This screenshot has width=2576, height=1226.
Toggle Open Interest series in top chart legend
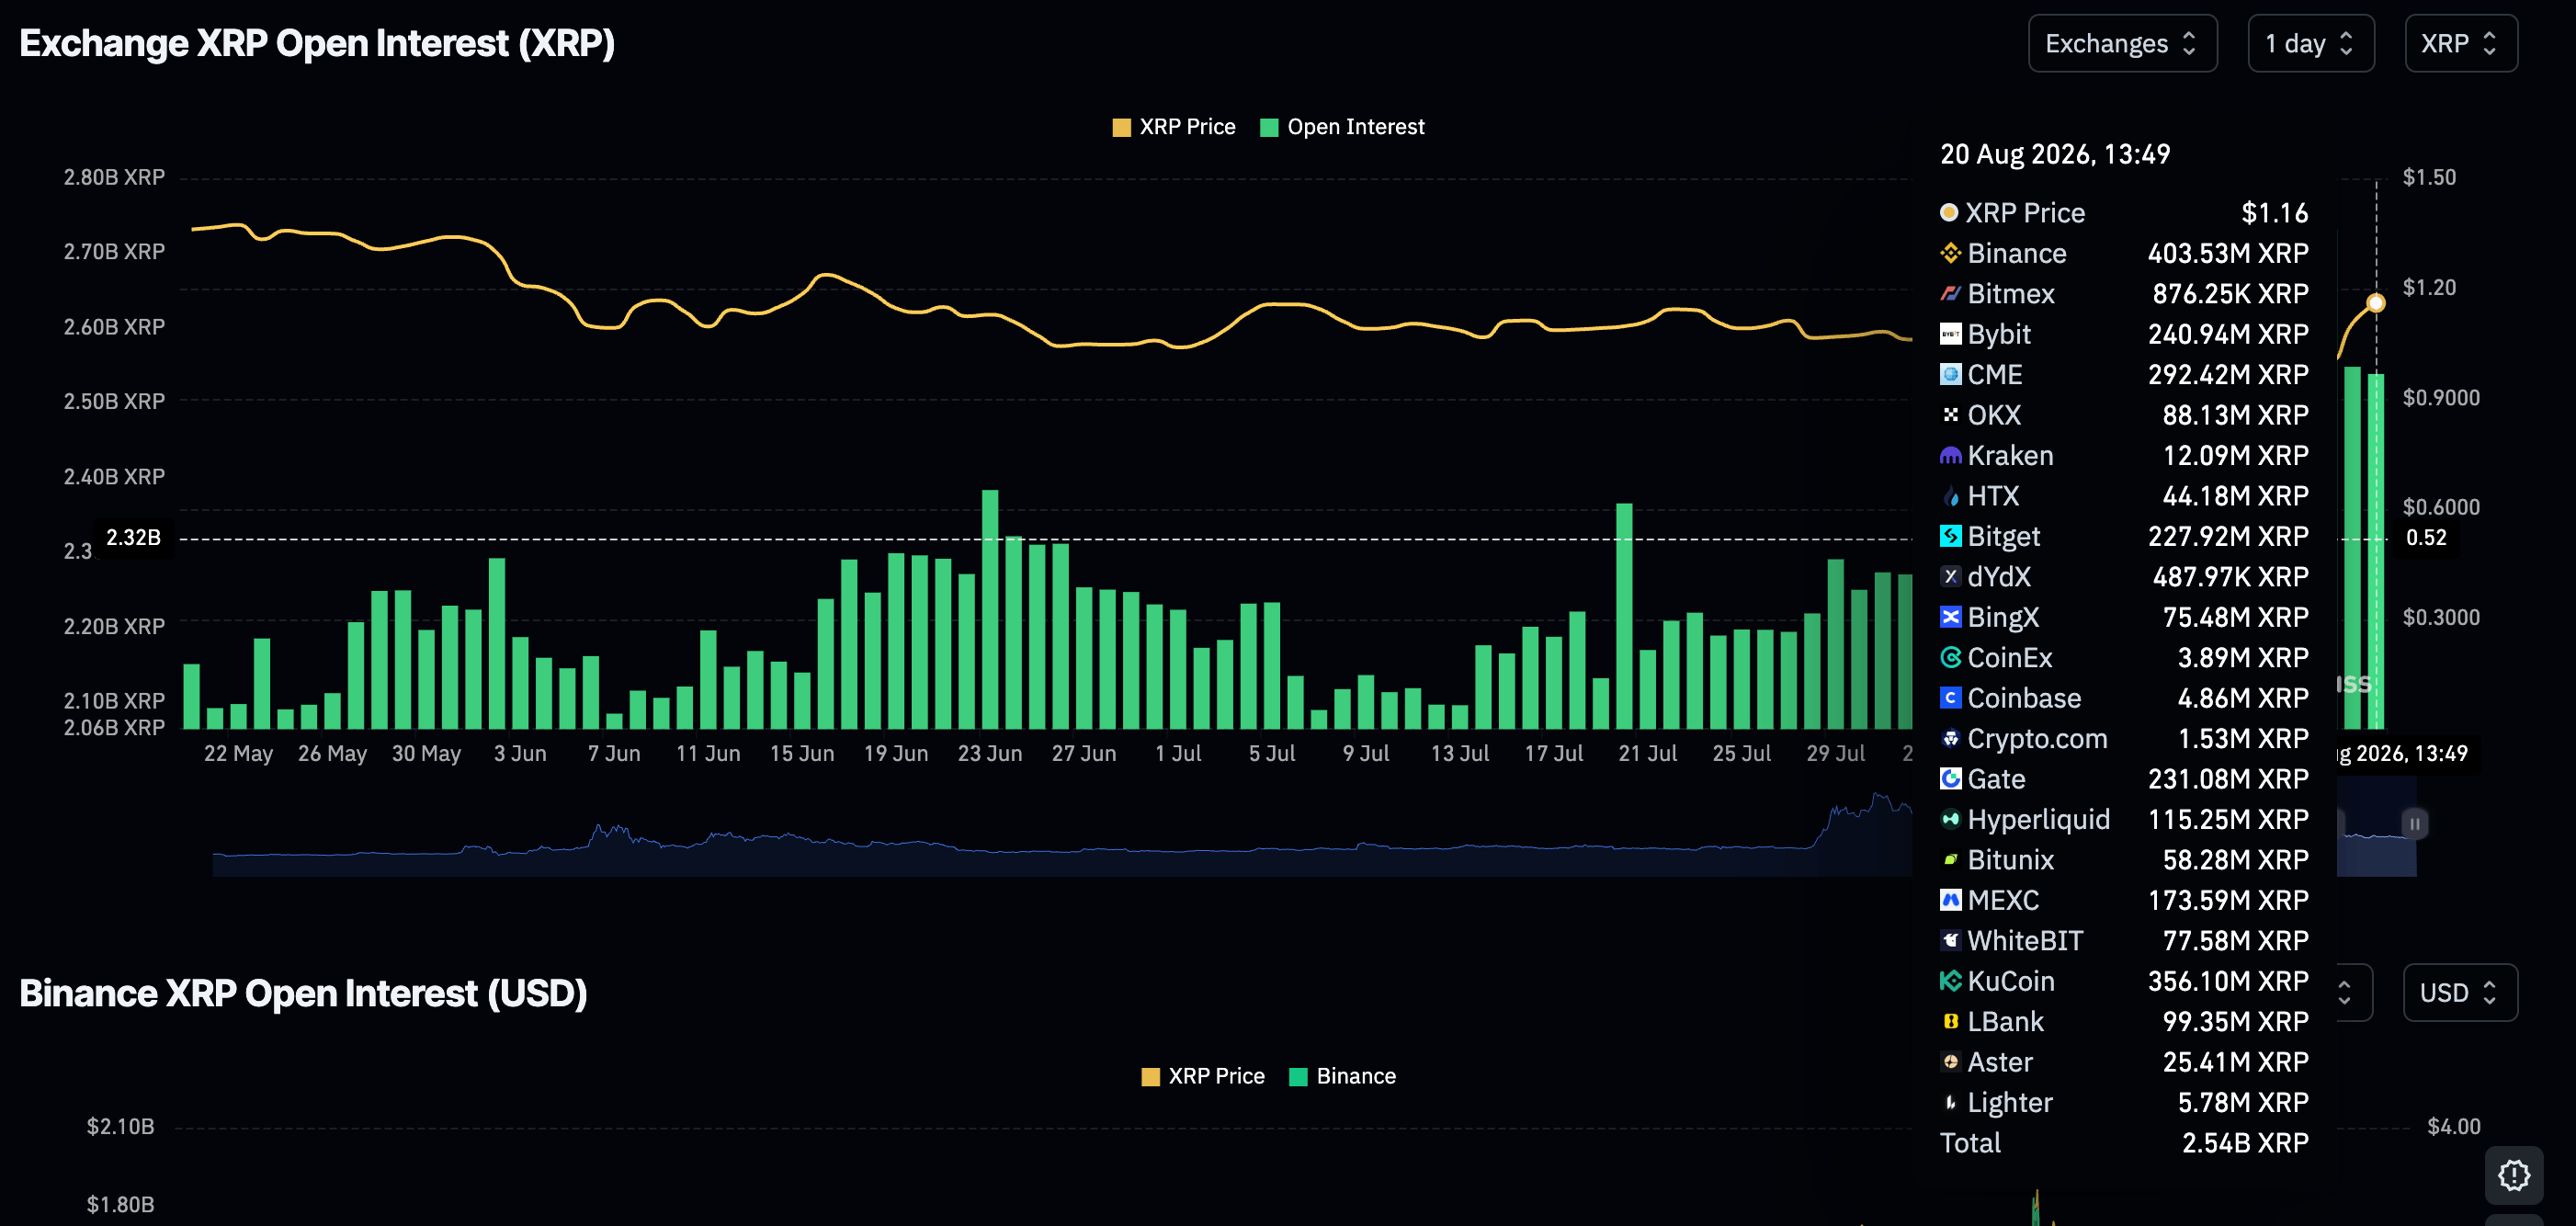point(1343,127)
